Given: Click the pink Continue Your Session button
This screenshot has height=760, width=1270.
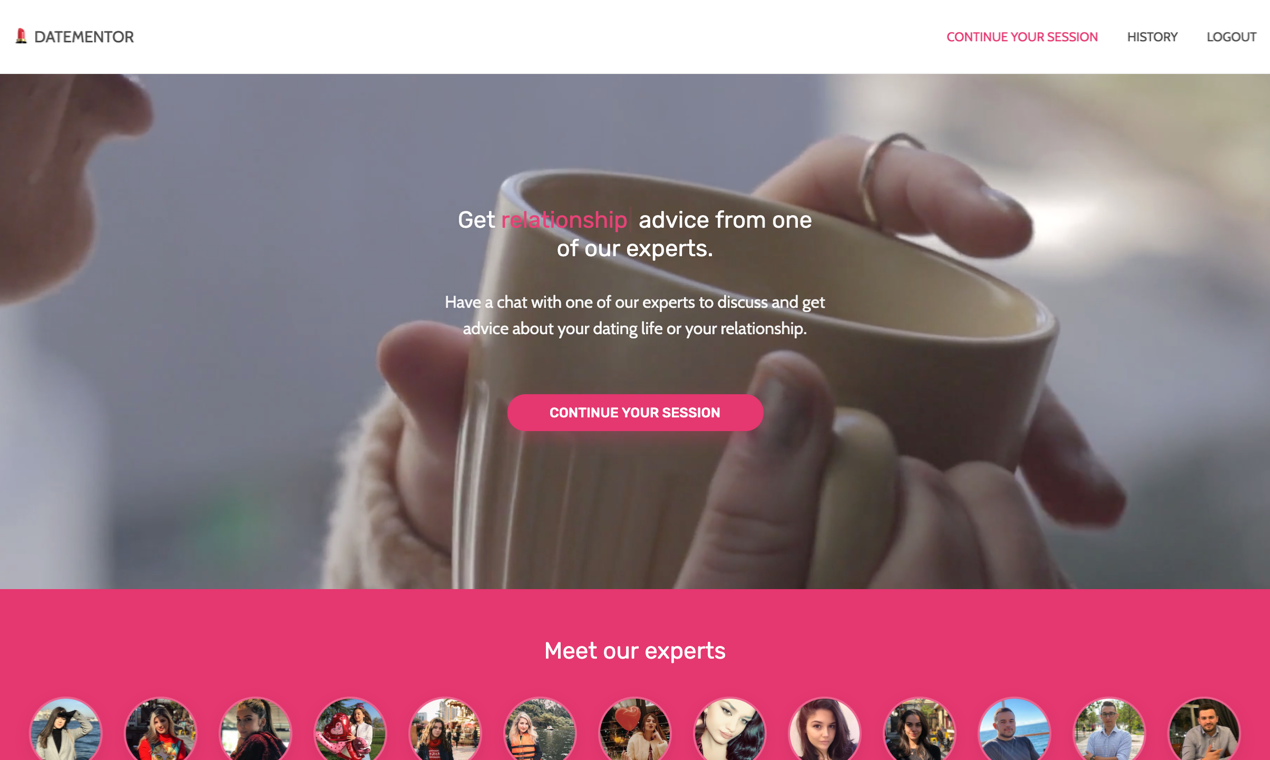Looking at the screenshot, I should click(635, 413).
